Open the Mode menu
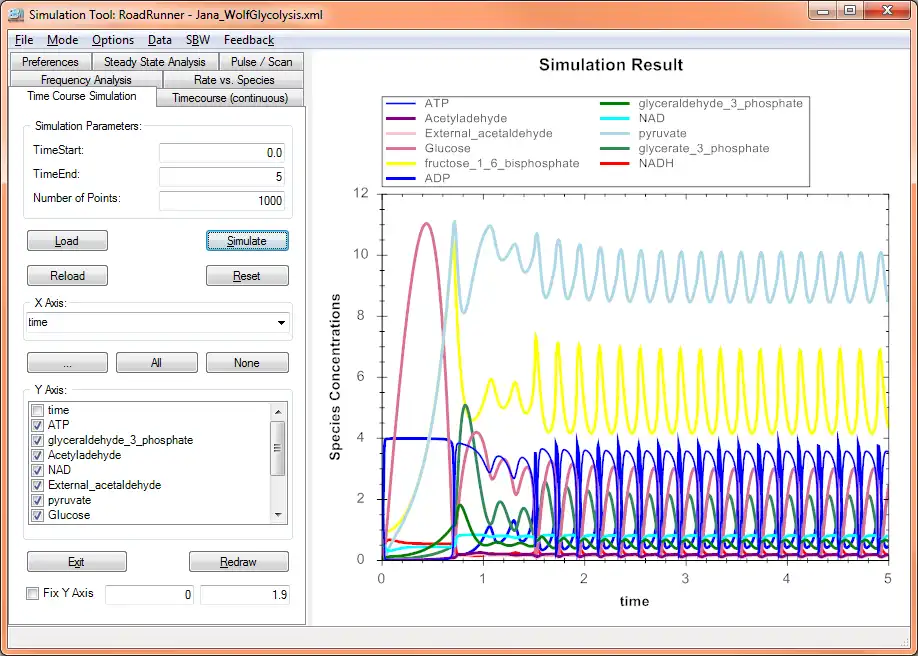 point(63,40)
